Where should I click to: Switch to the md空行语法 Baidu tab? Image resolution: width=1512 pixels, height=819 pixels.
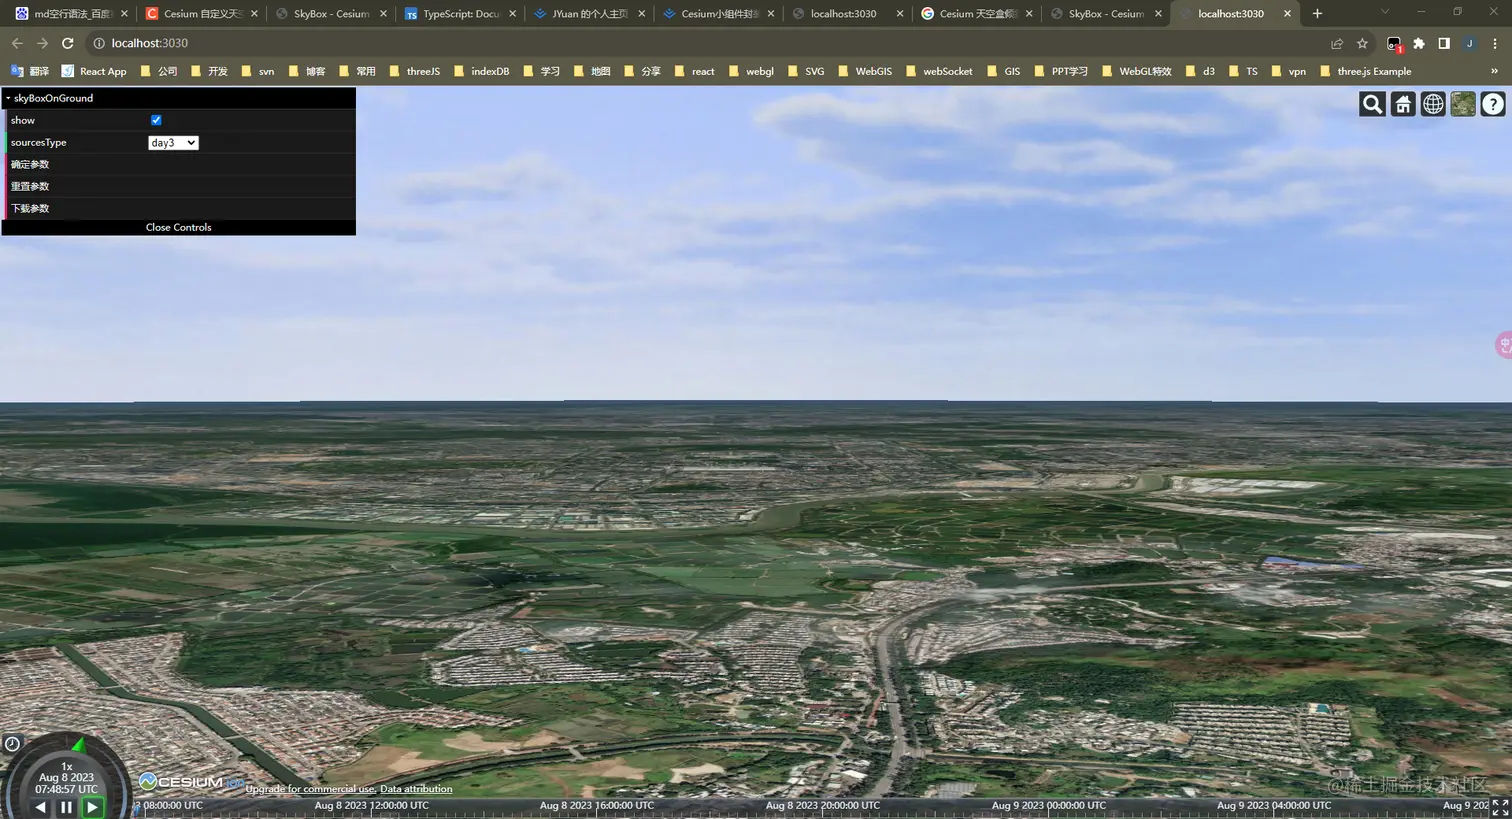[x=71, y=14]
